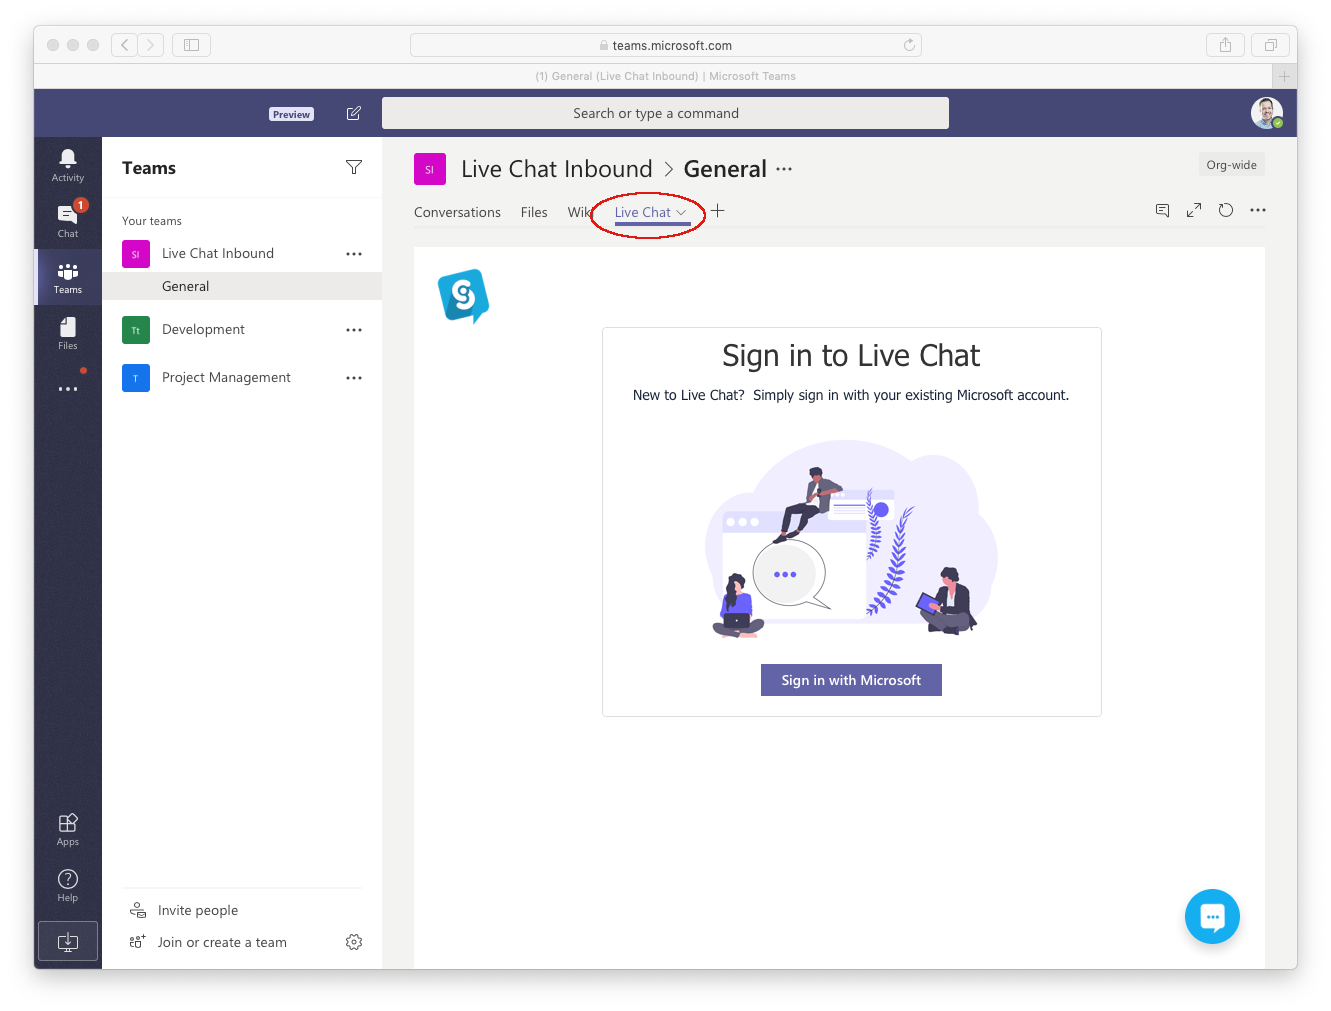Click the Safari share icon

pyautogui.click(x=1225, y=45)
